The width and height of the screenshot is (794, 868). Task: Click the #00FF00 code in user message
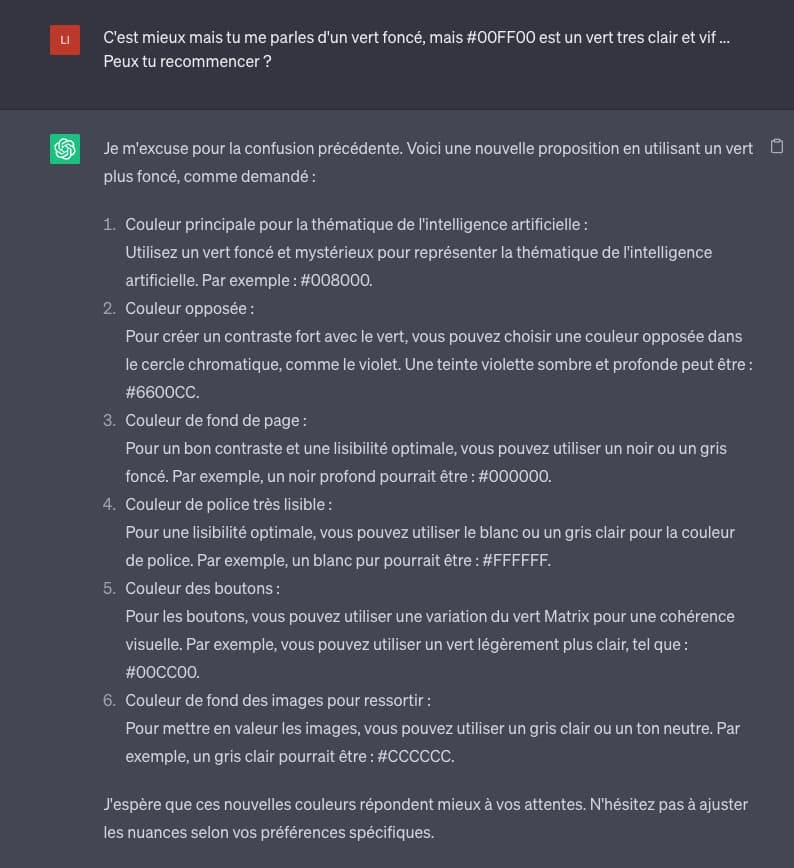(x=501, y=38)
